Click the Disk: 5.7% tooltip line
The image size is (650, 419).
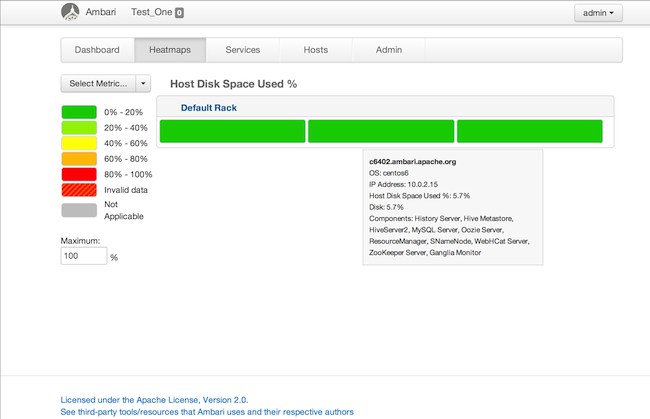point(386,207)
